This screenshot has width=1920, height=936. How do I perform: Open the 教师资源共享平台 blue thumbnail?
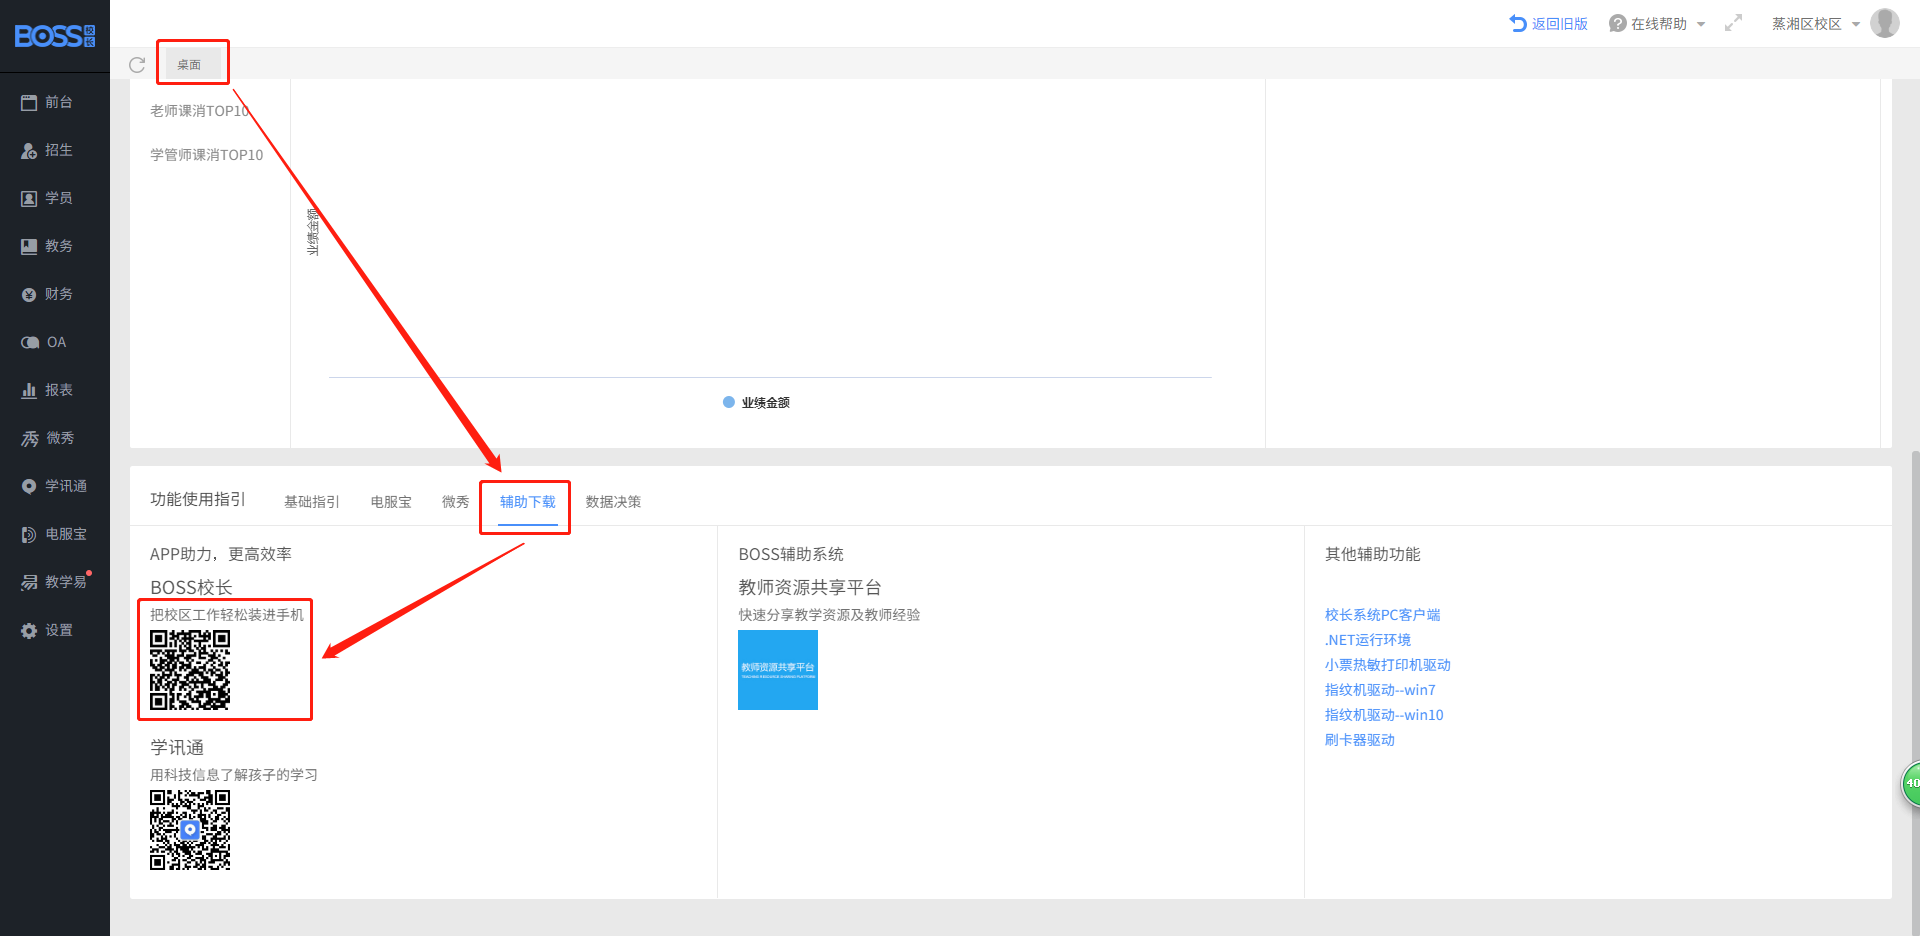click(x=778, y=670)
